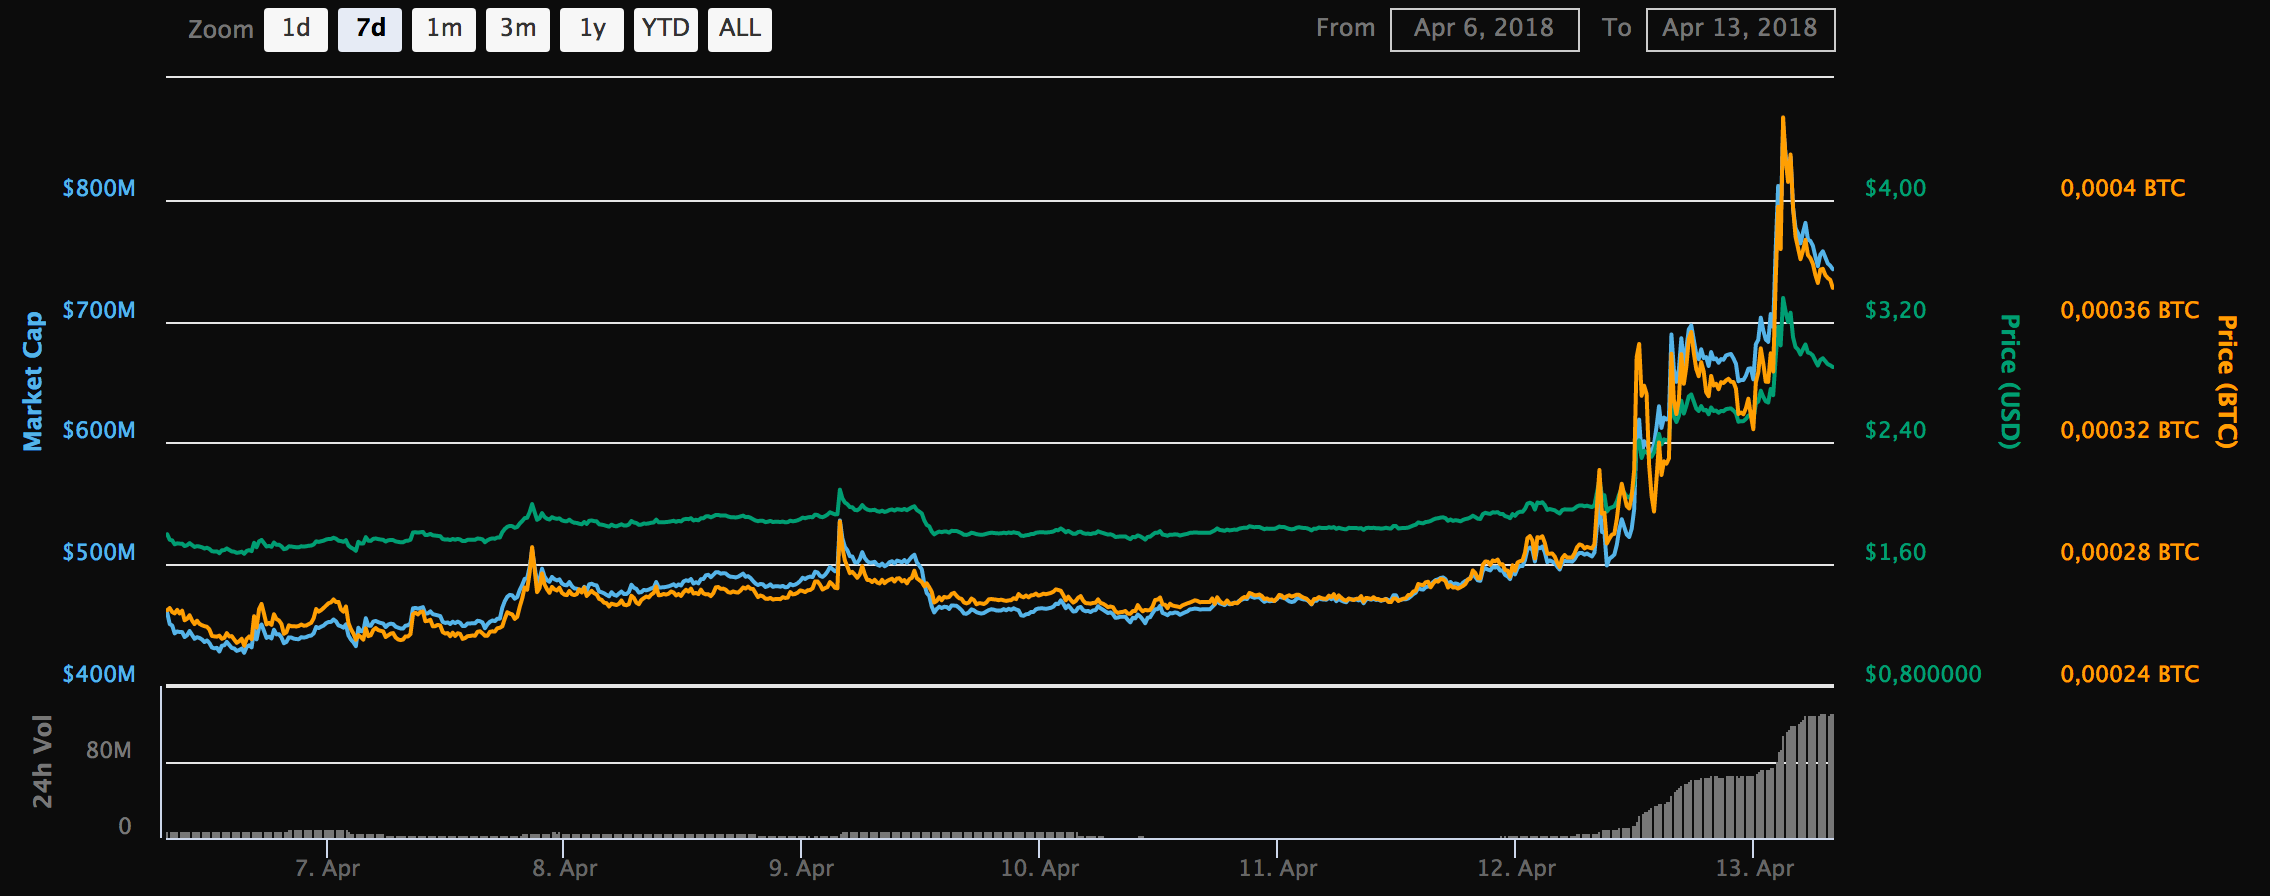Click the 24h Vol axis label
Image resolution: width=2270 pixels, height=896 pixels.
42,761
